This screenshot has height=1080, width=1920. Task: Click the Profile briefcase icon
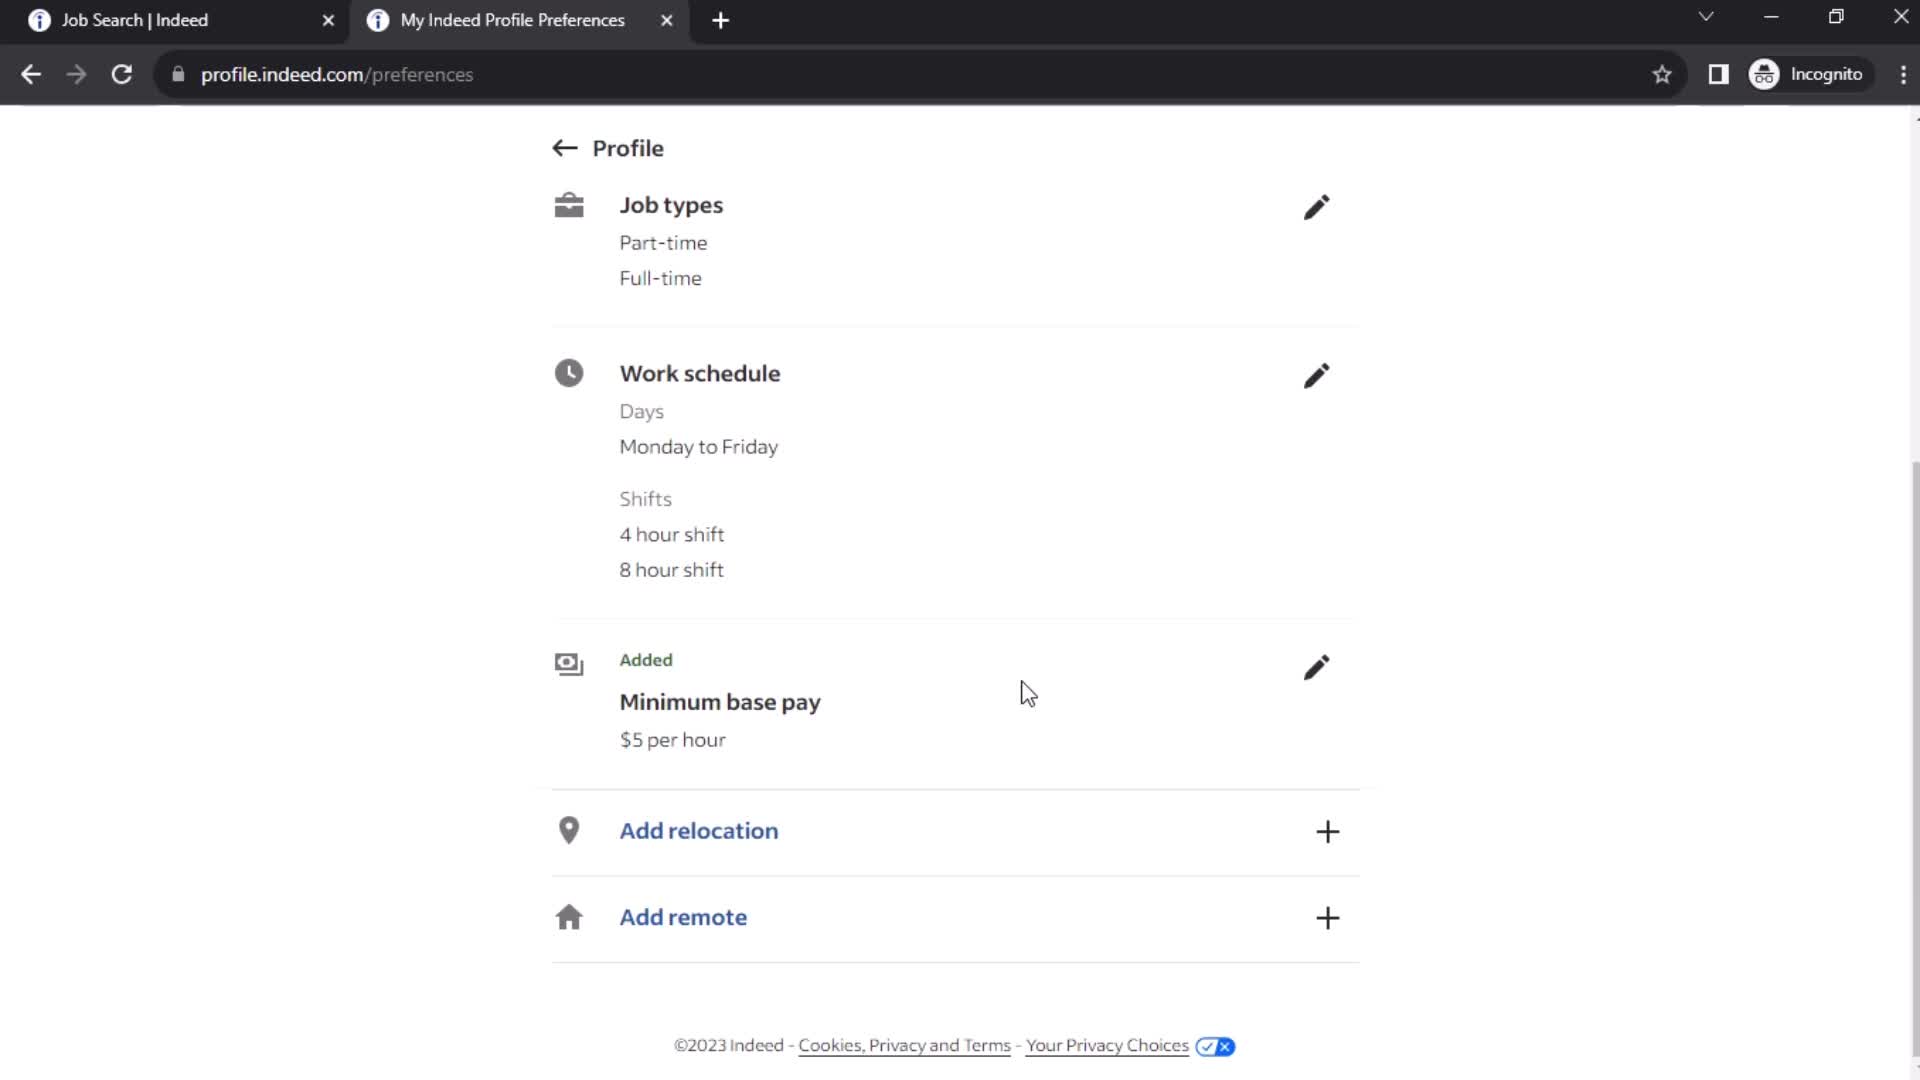[568, 204]
